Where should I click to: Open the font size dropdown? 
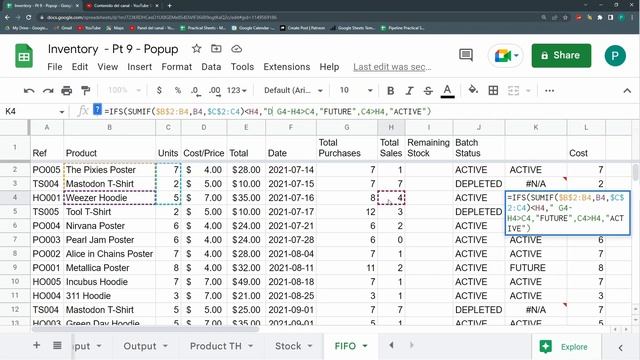pyautogui.click(x=356, y=90)
